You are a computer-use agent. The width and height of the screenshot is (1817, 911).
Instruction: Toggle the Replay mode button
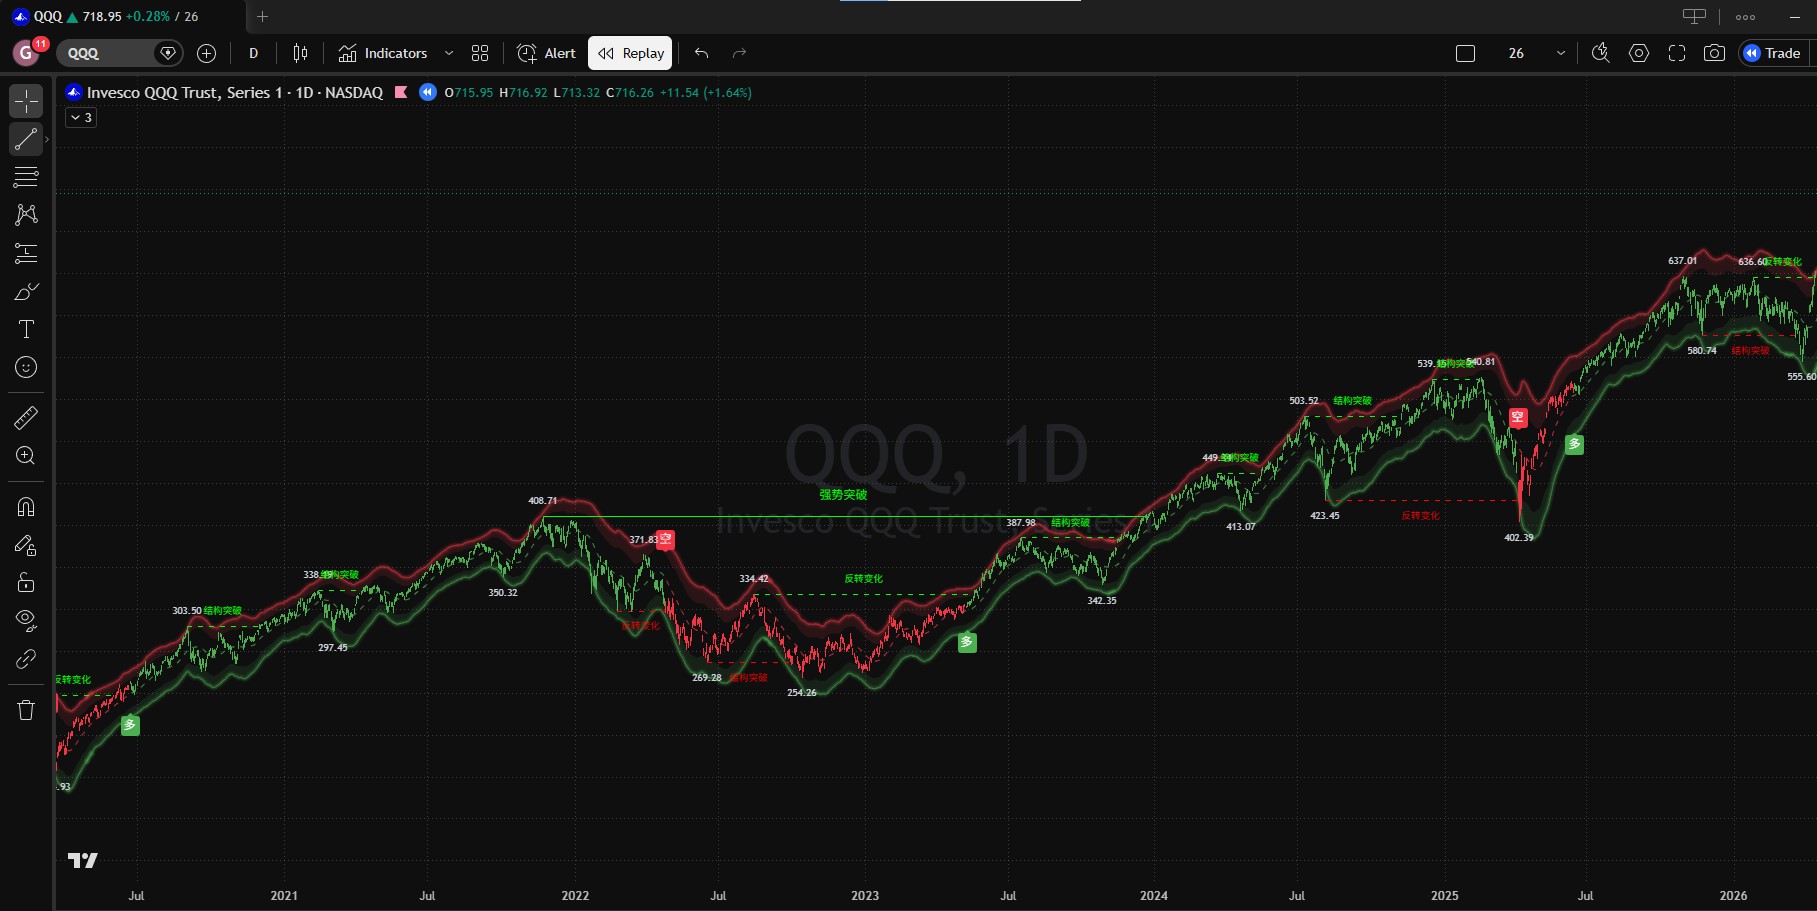[x=630, y=53]
